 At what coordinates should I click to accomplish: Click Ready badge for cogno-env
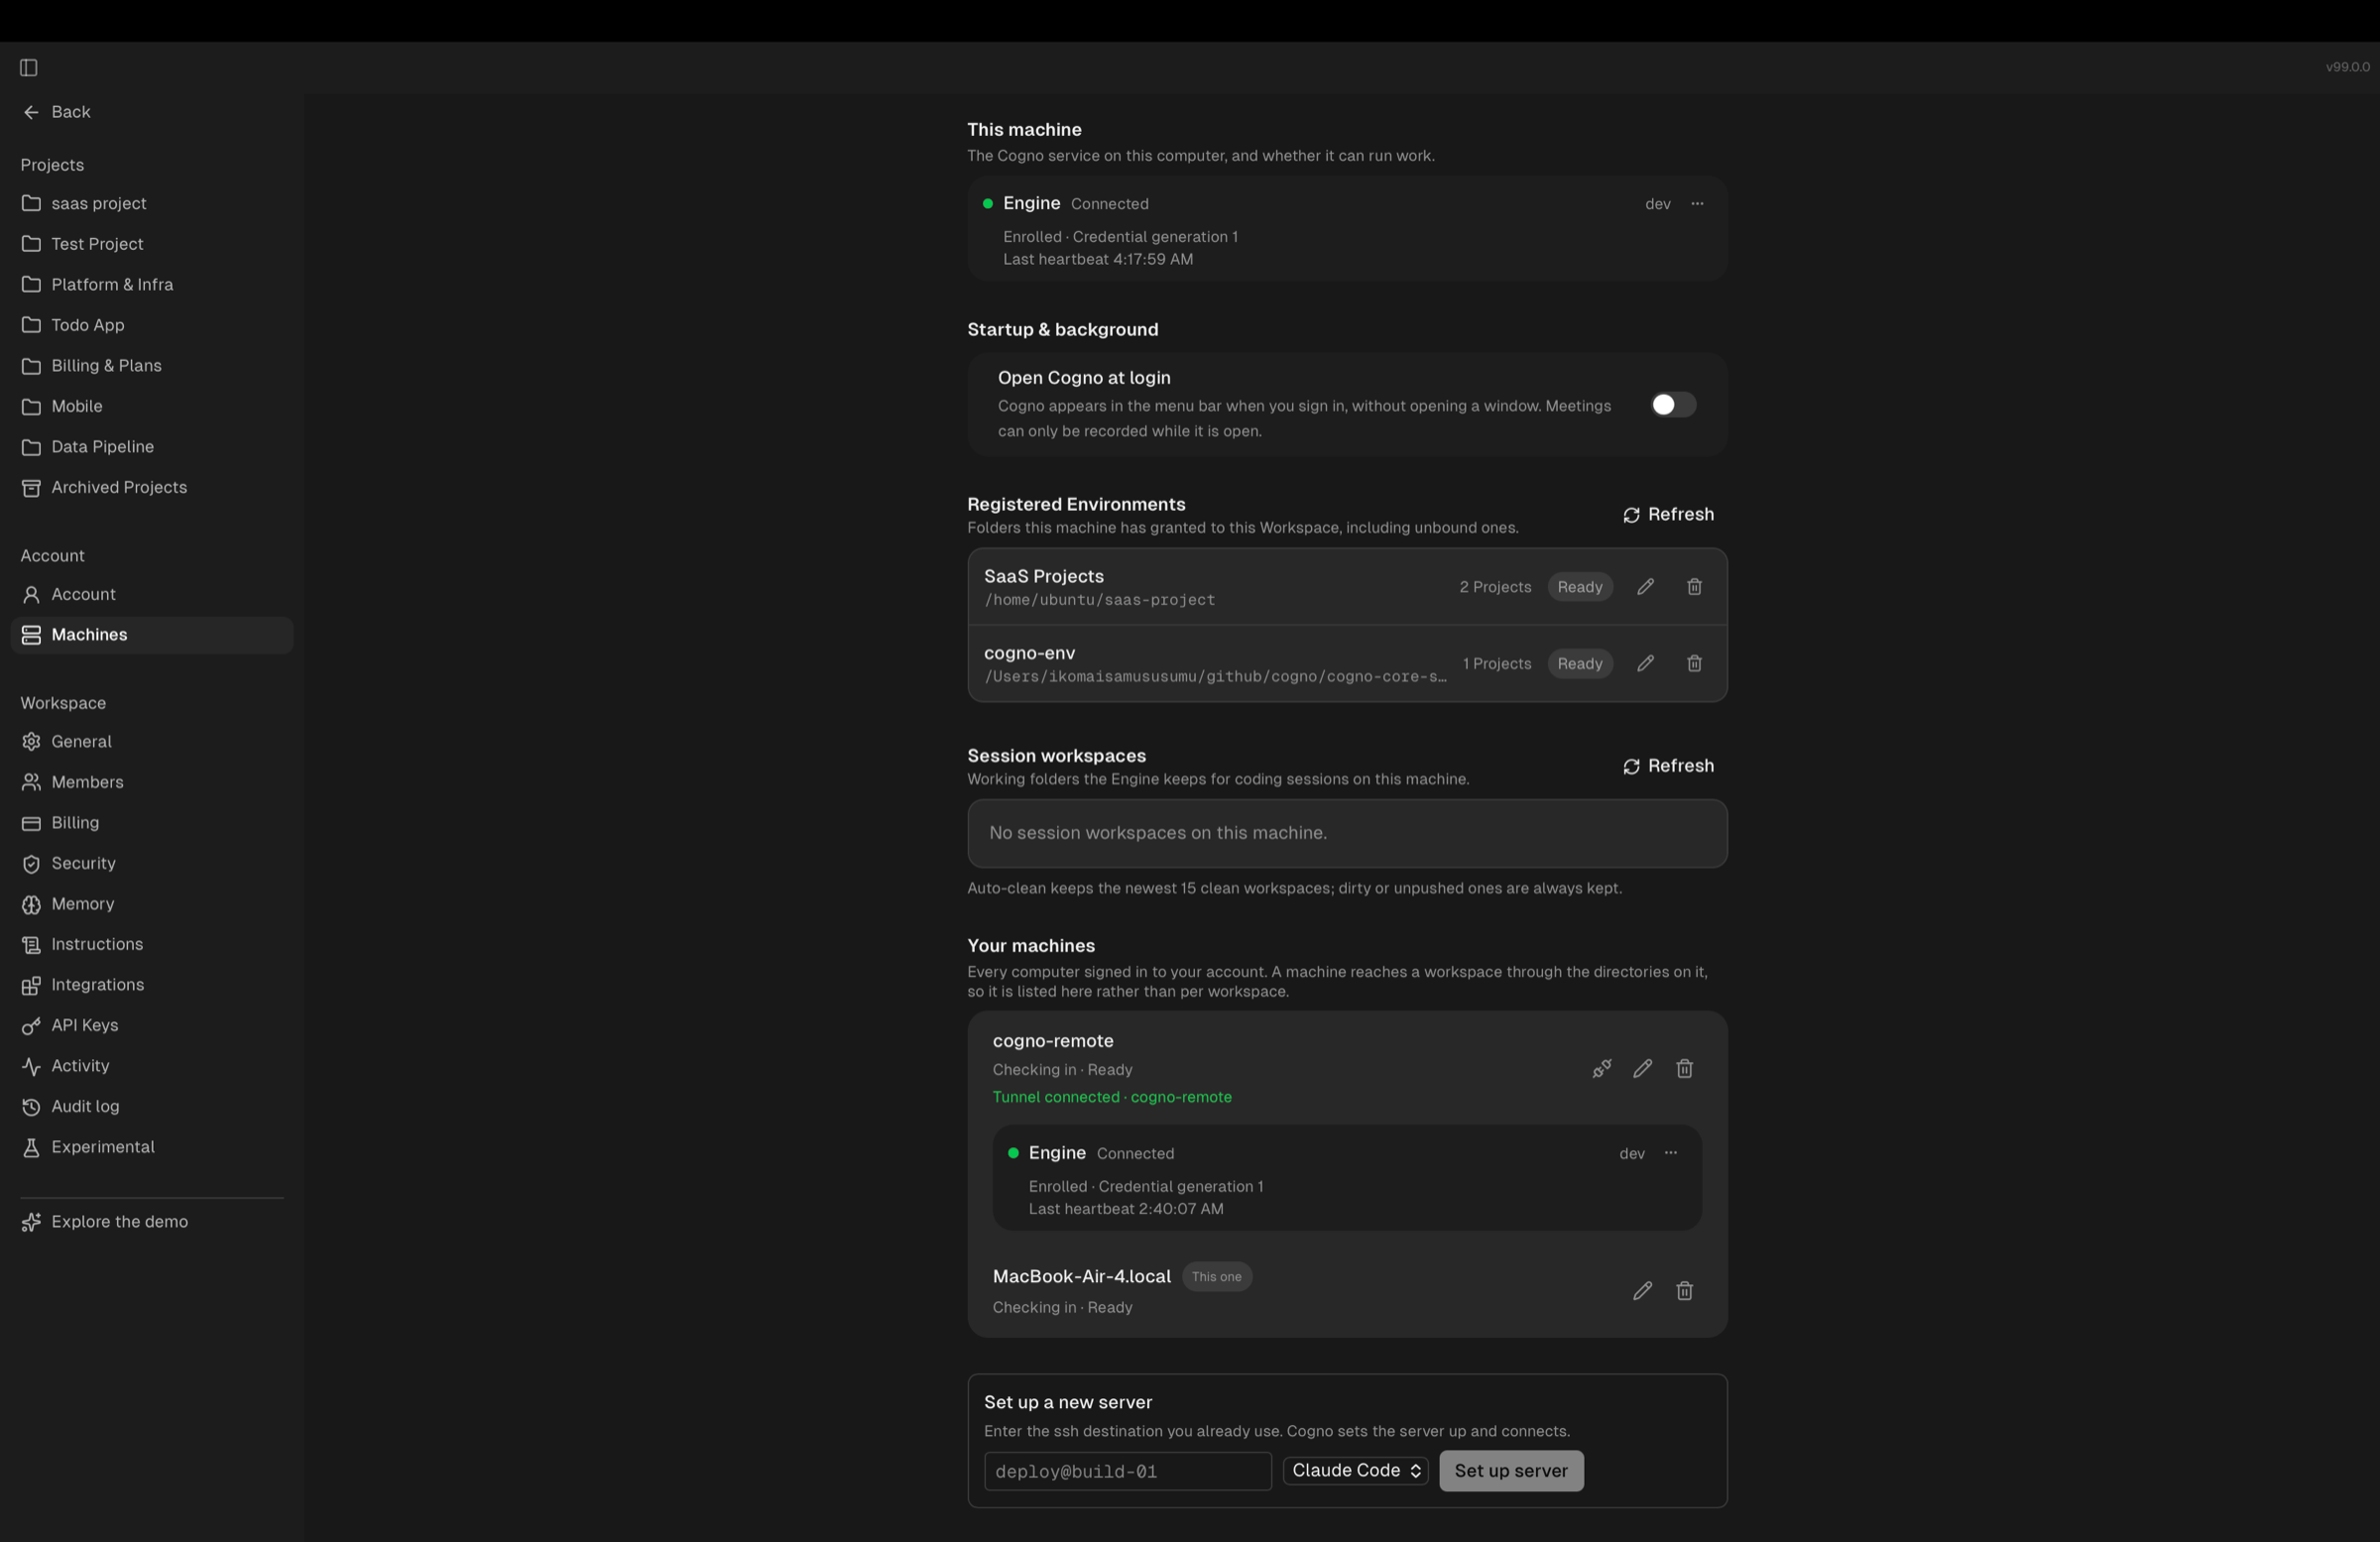1580,664
